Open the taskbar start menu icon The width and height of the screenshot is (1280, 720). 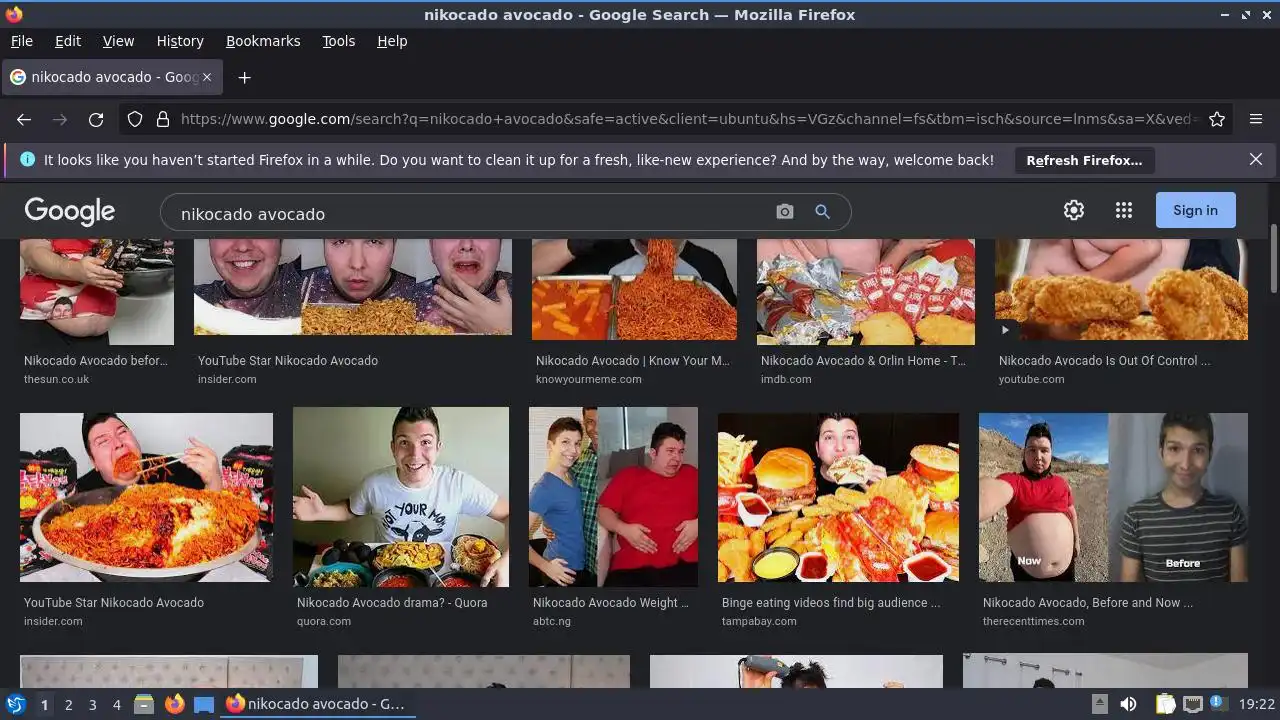(16, 704)
